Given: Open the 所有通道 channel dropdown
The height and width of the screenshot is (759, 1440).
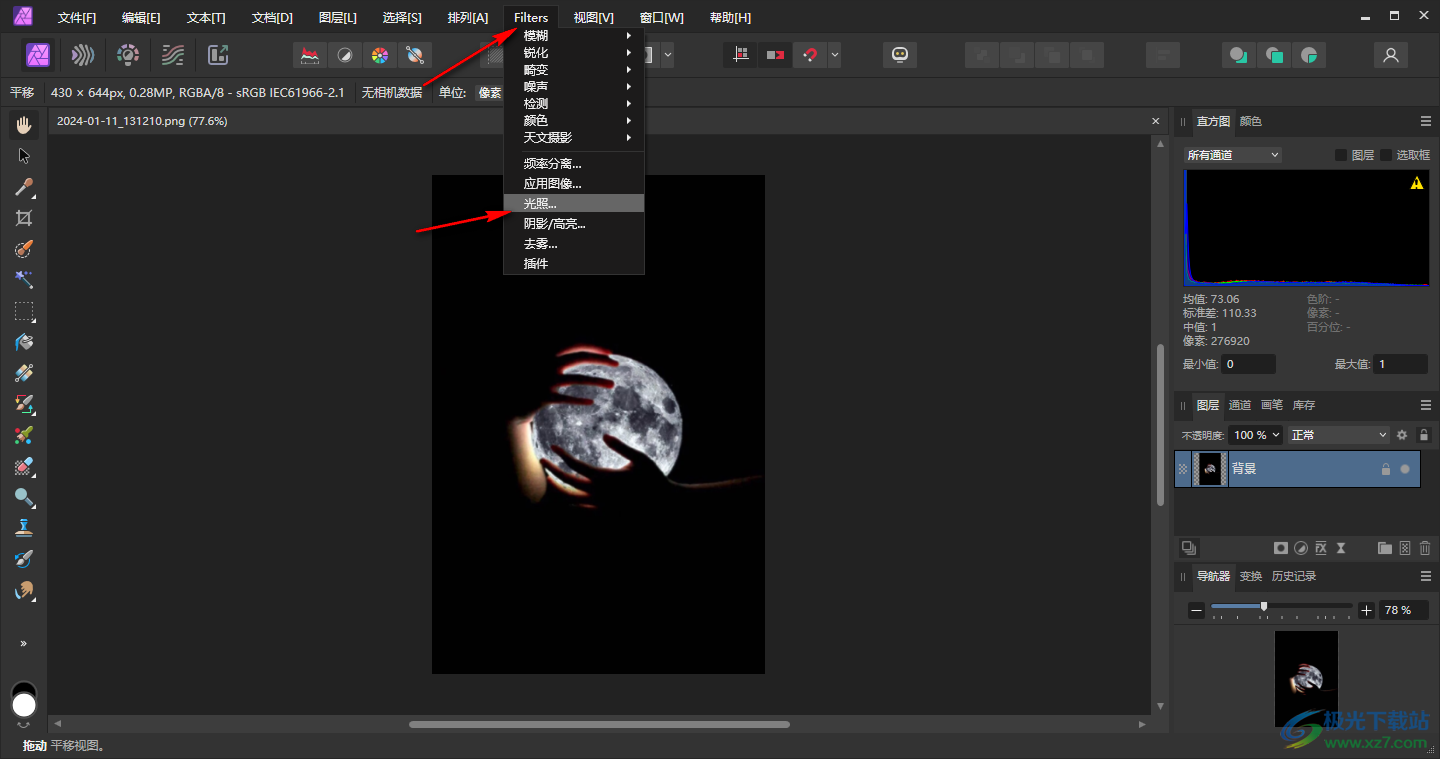Looking at the screenshot, I should (x=1232, y=155).
